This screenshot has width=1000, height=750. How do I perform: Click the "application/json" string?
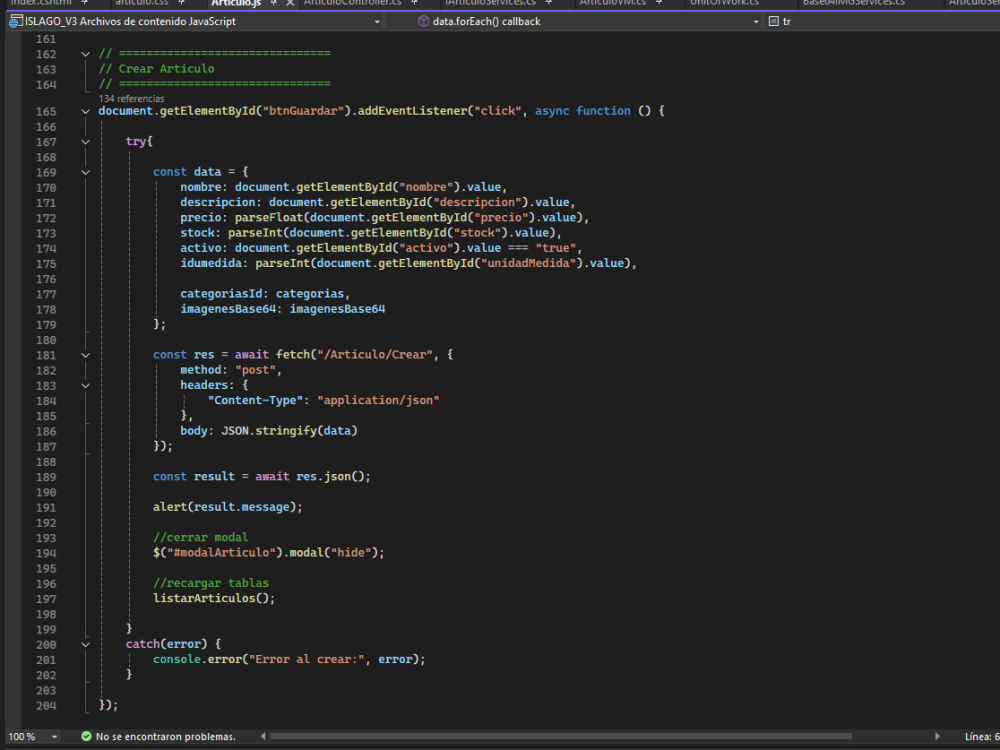[x=378, y=401]
